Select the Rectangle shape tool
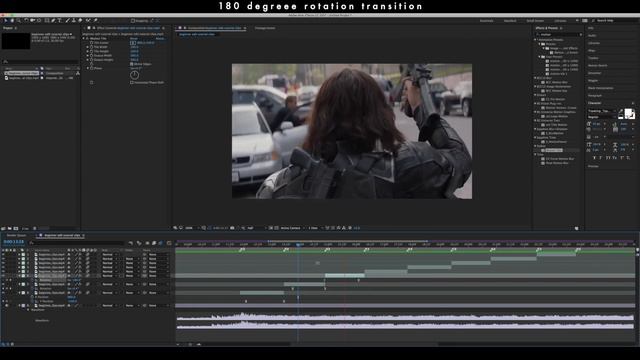 coord(47,20)
